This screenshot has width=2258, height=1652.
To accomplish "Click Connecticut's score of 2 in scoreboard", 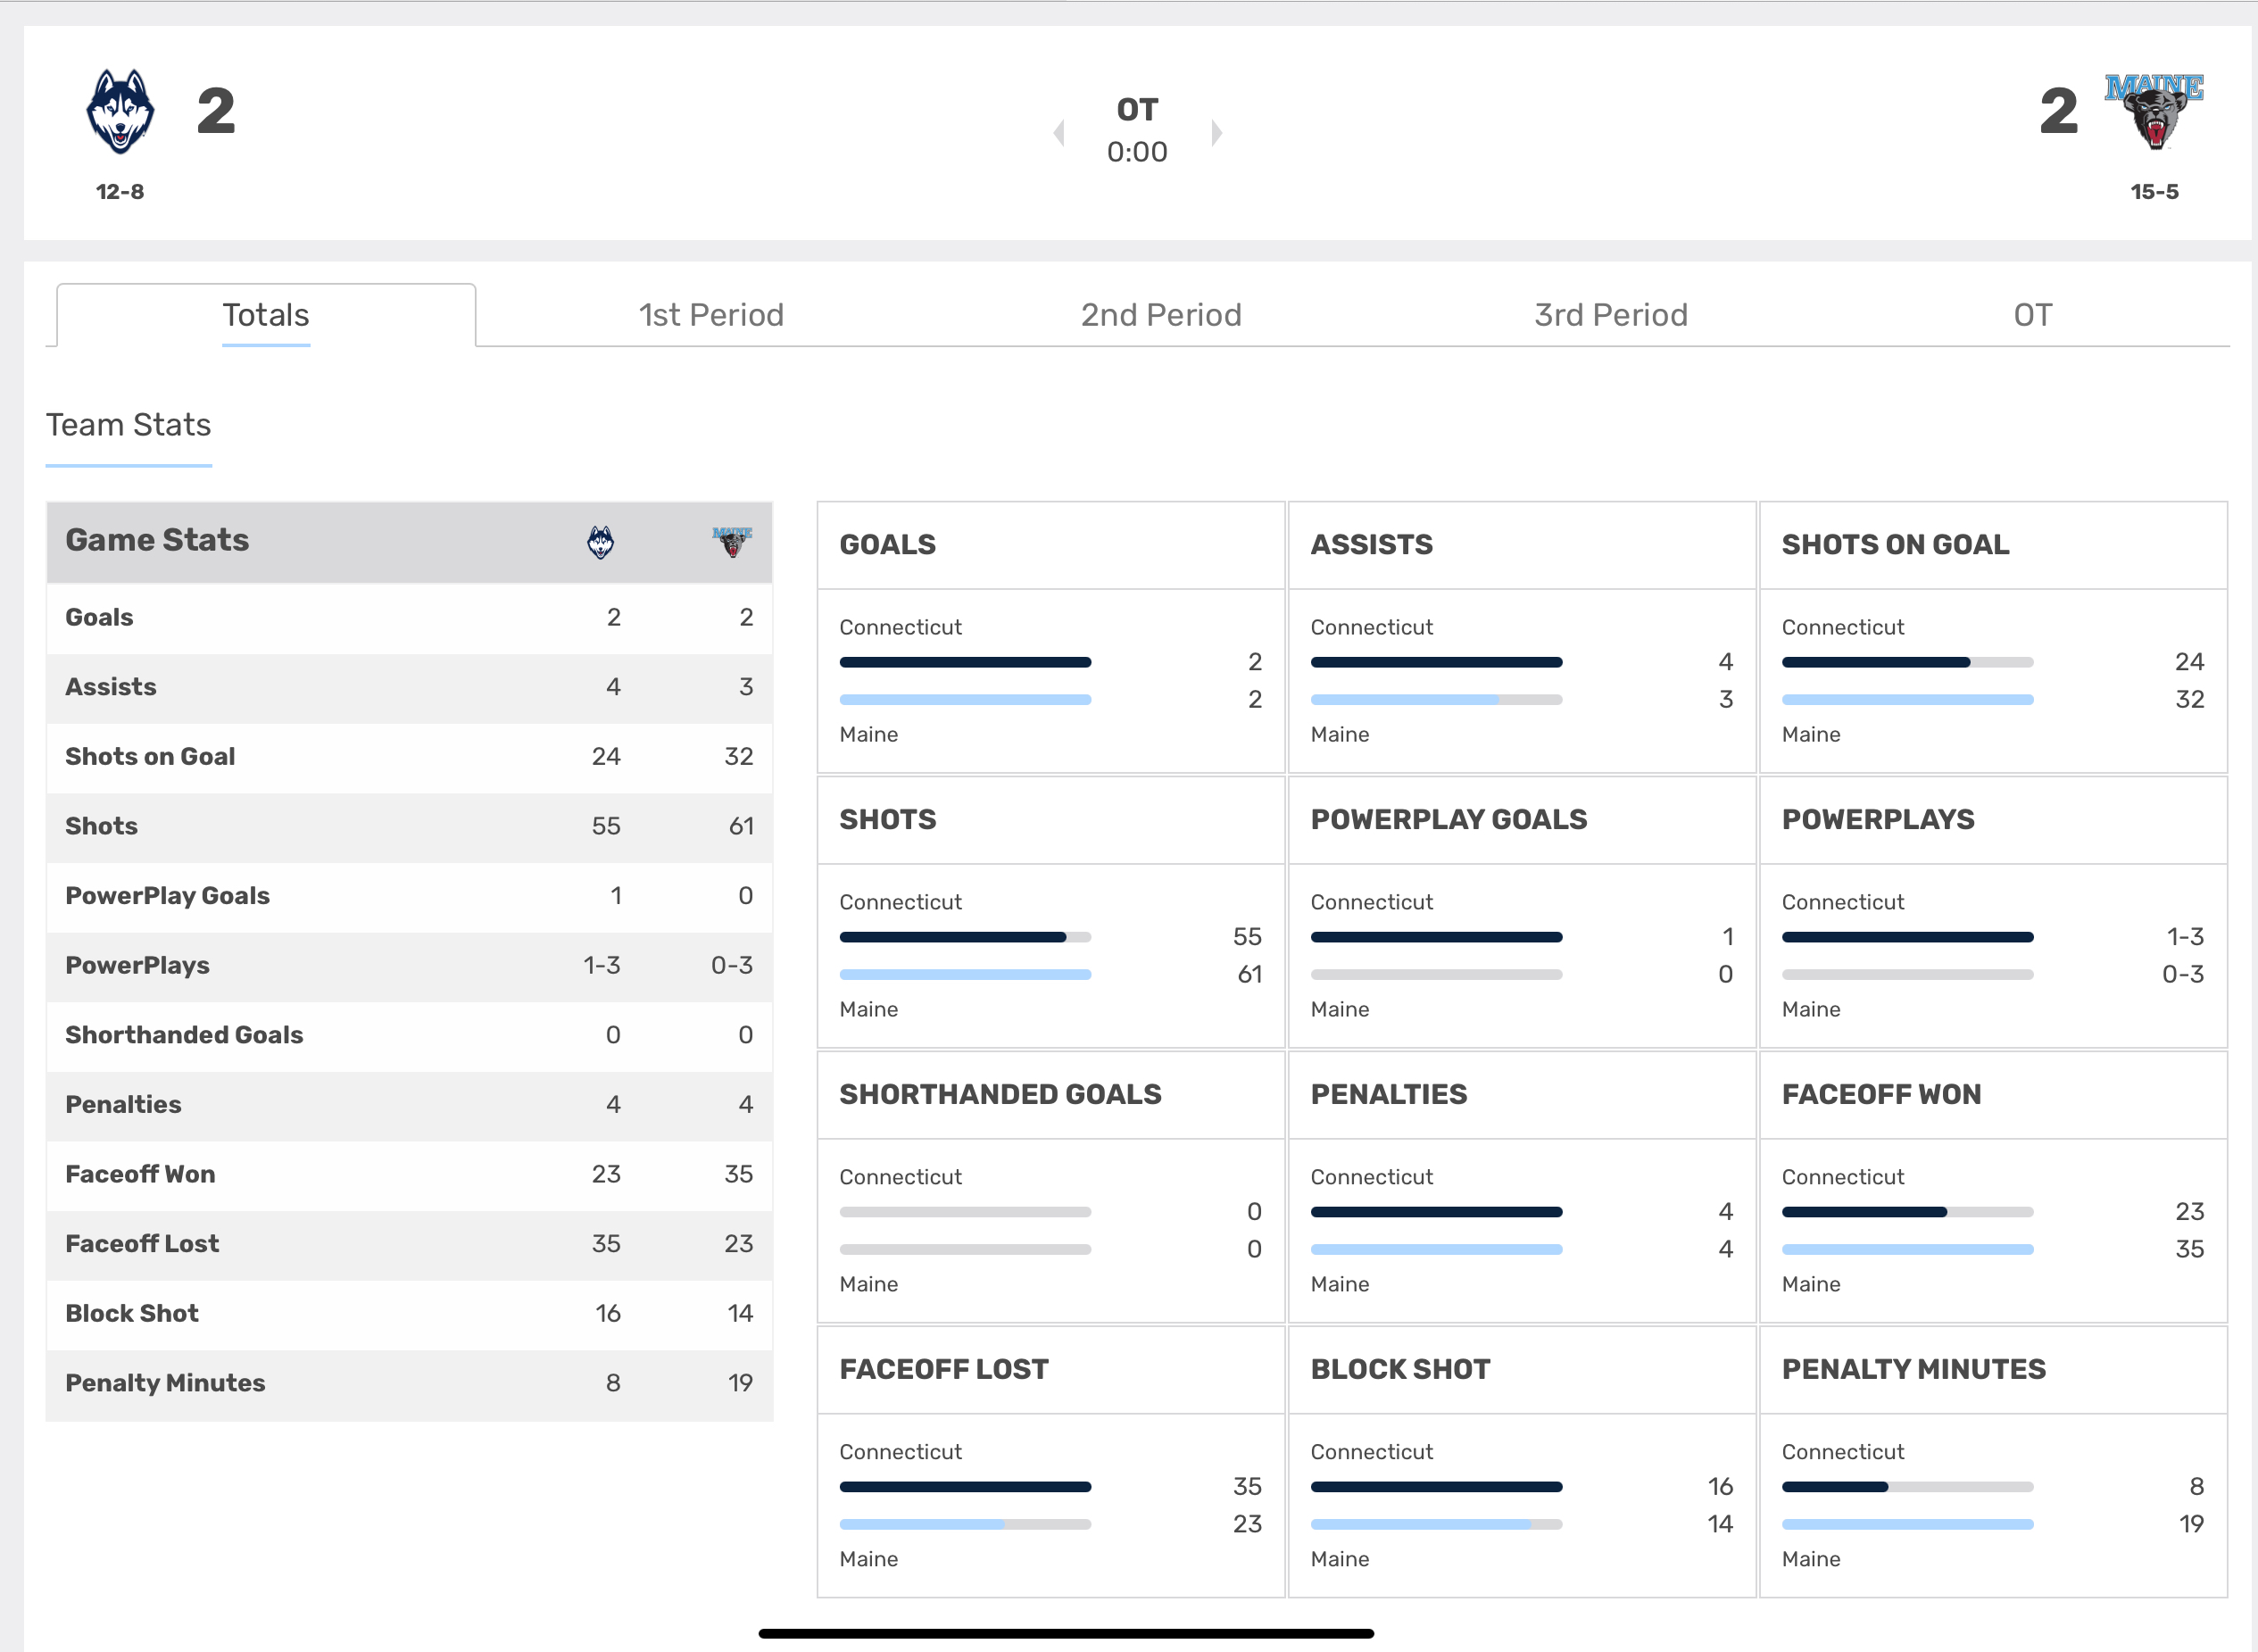I will (x=216, y=111).
